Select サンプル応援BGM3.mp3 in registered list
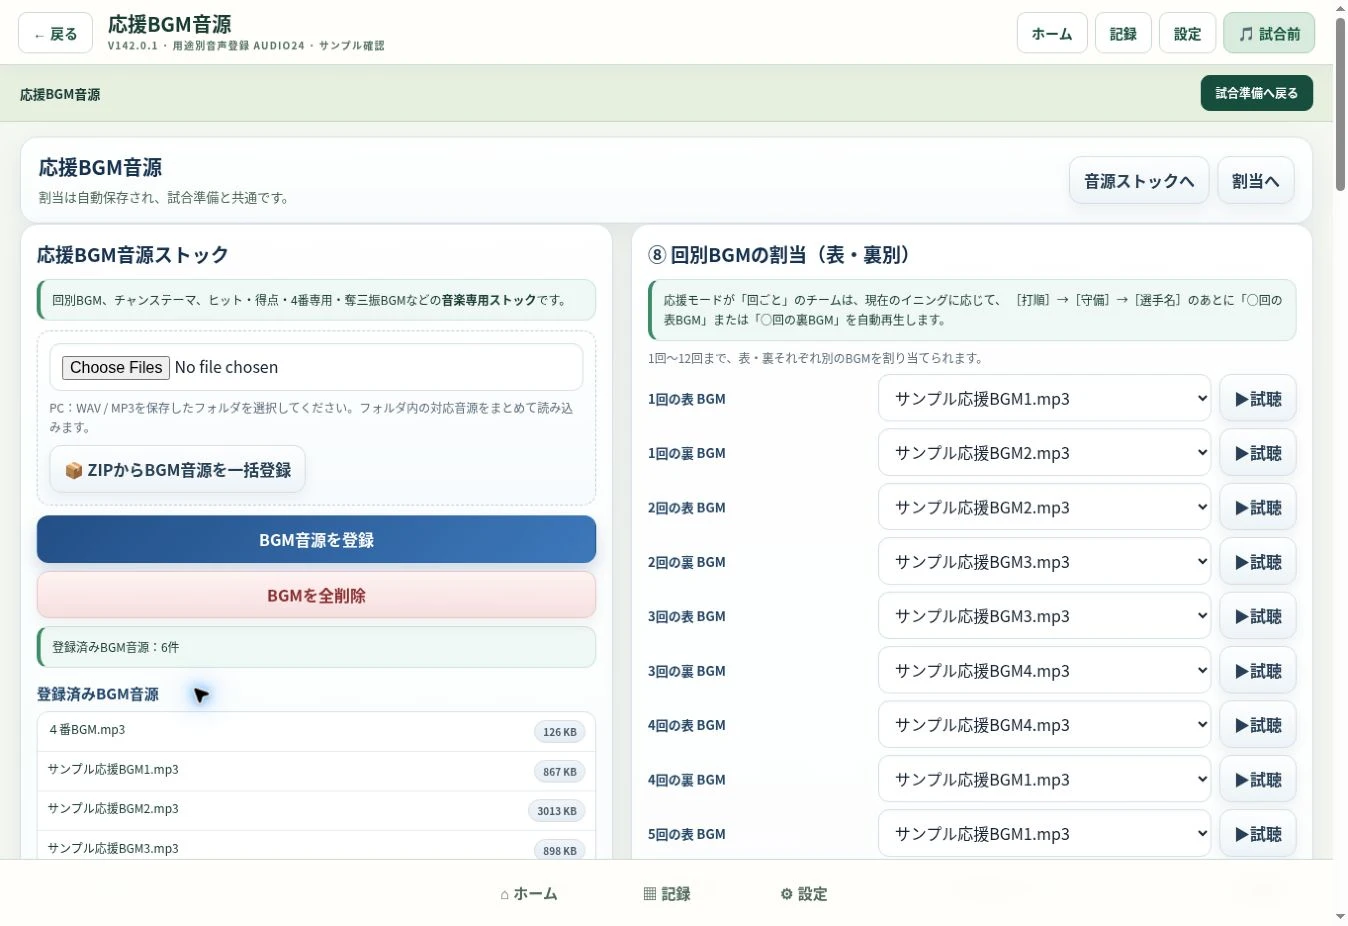This screenshot has width=1348, height=926. [x=316, y=847]
